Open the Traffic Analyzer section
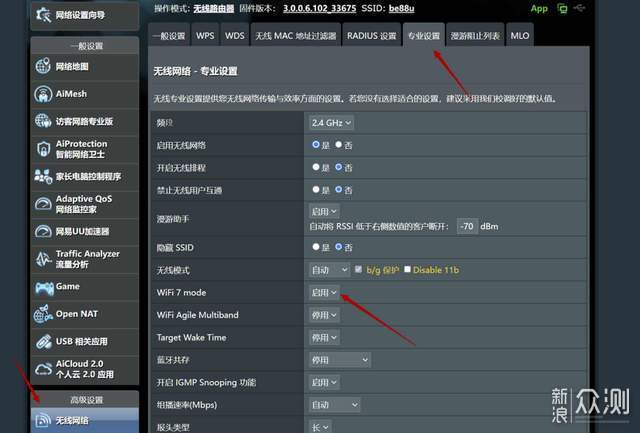Image resolution: width=640 pixels, height=433 pixels. pos(88,259)
